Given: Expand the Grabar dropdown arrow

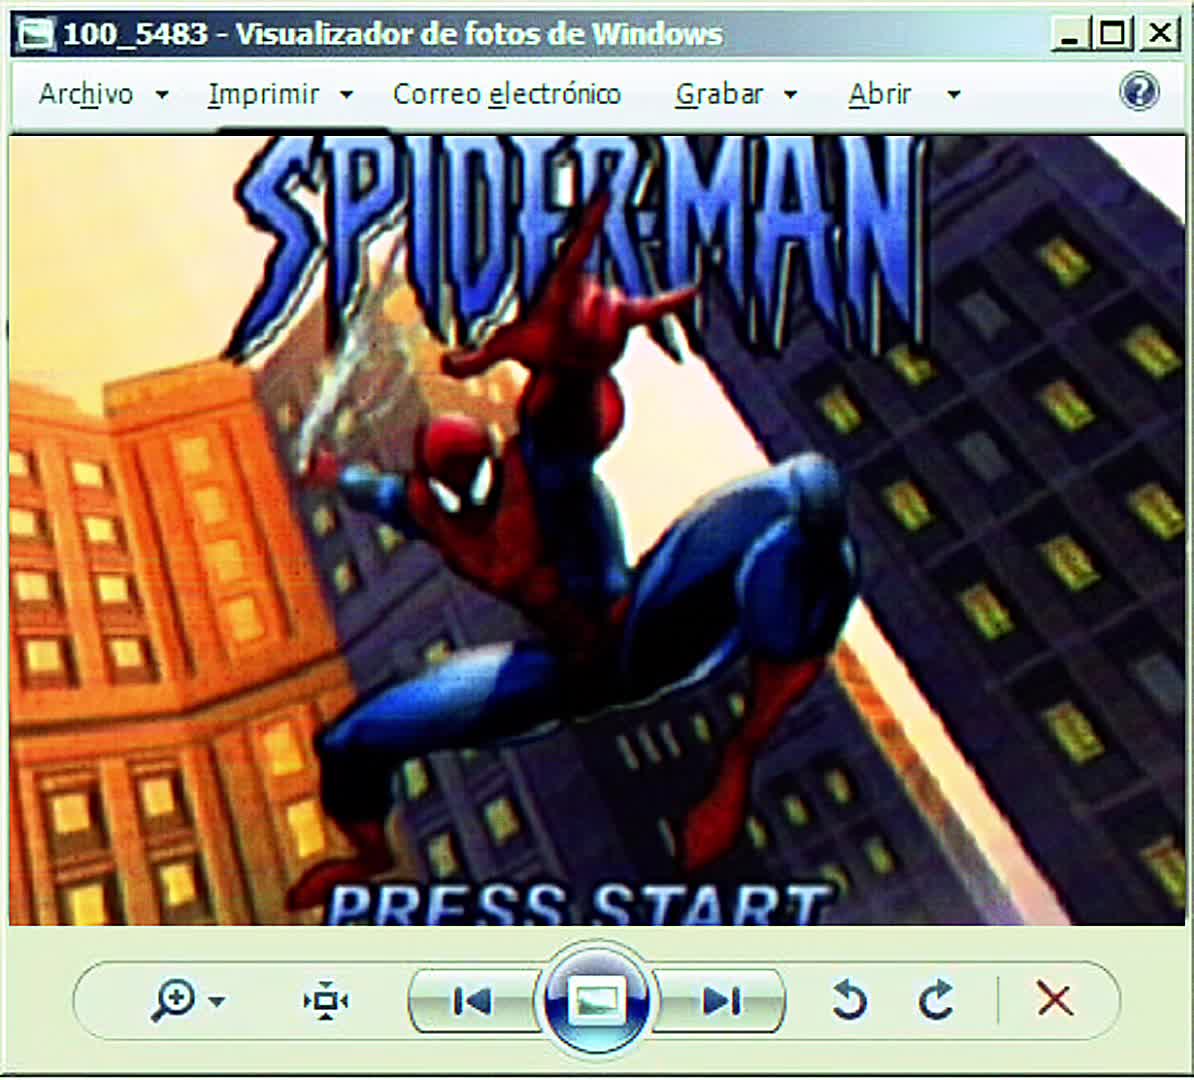Looking at the screenshot, I should coord(790,95).
